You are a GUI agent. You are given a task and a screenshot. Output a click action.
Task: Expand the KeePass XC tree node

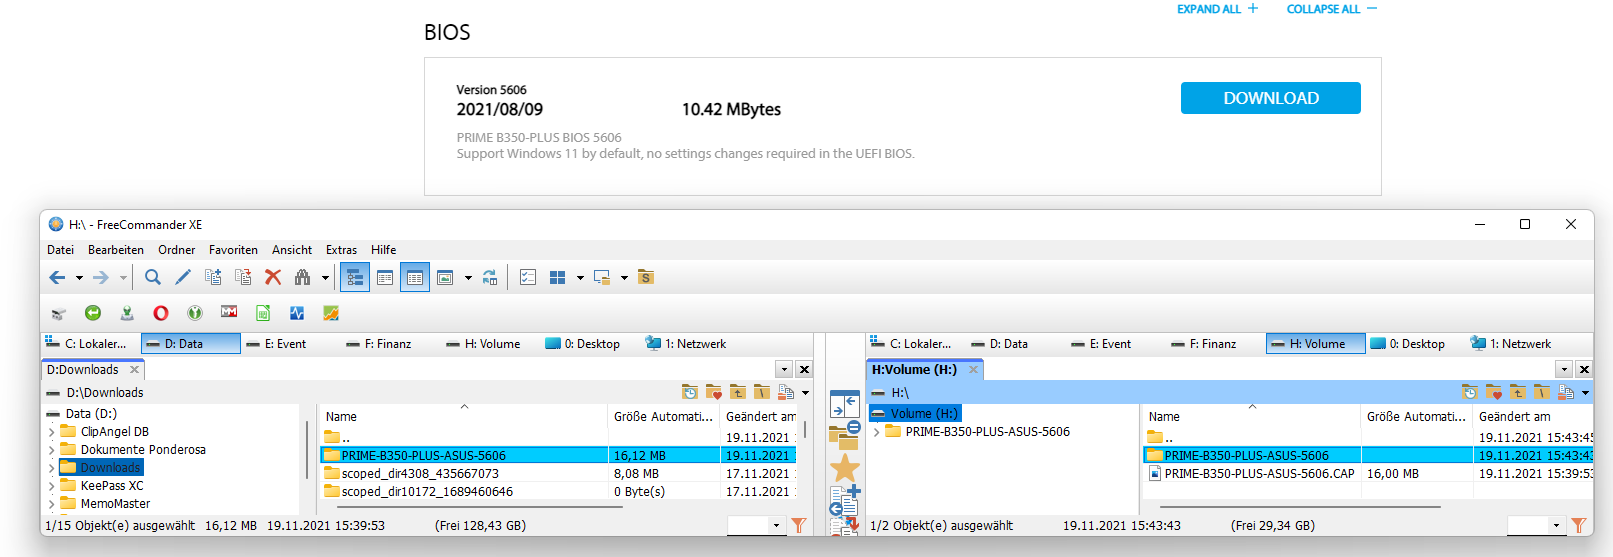(52, 486)
